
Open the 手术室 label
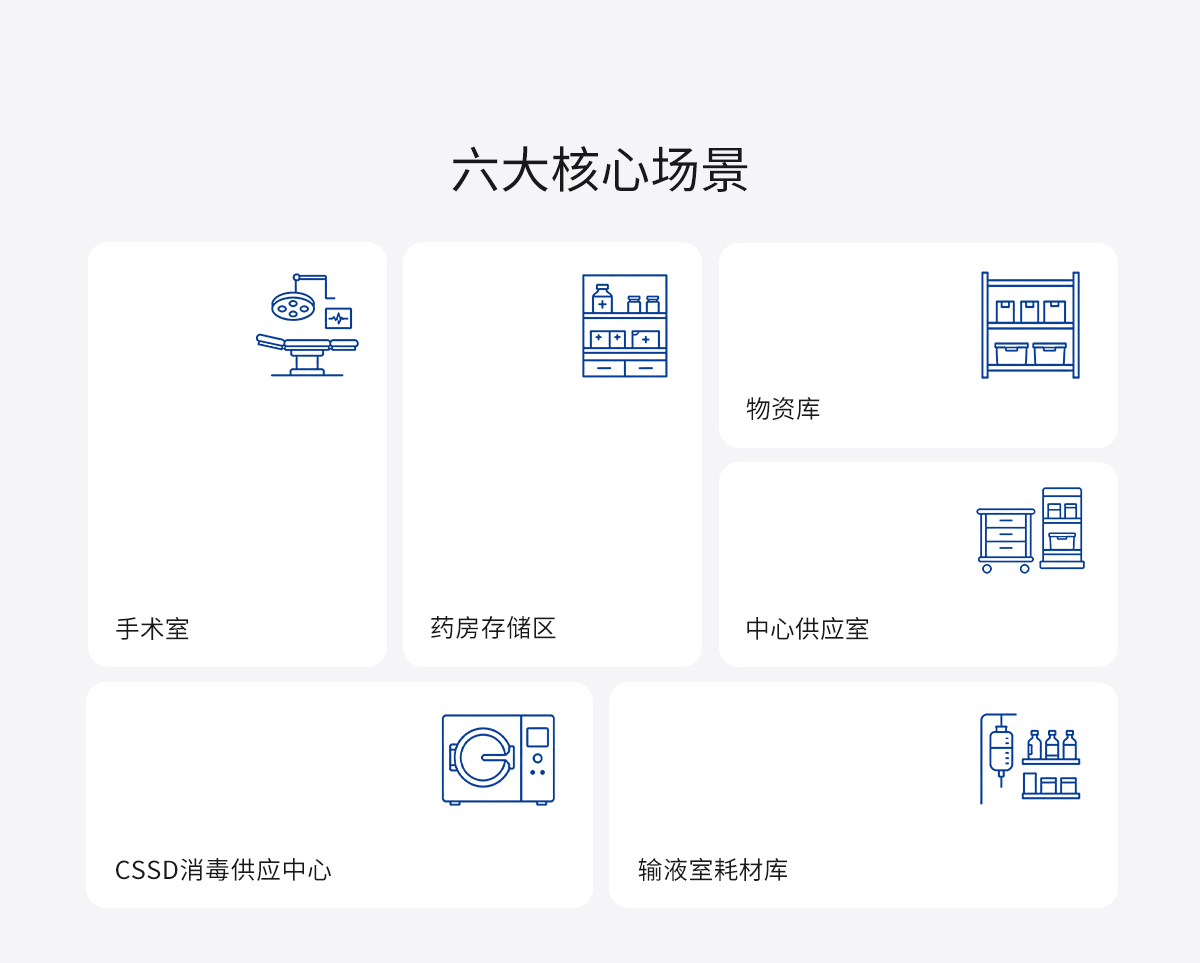152,629
